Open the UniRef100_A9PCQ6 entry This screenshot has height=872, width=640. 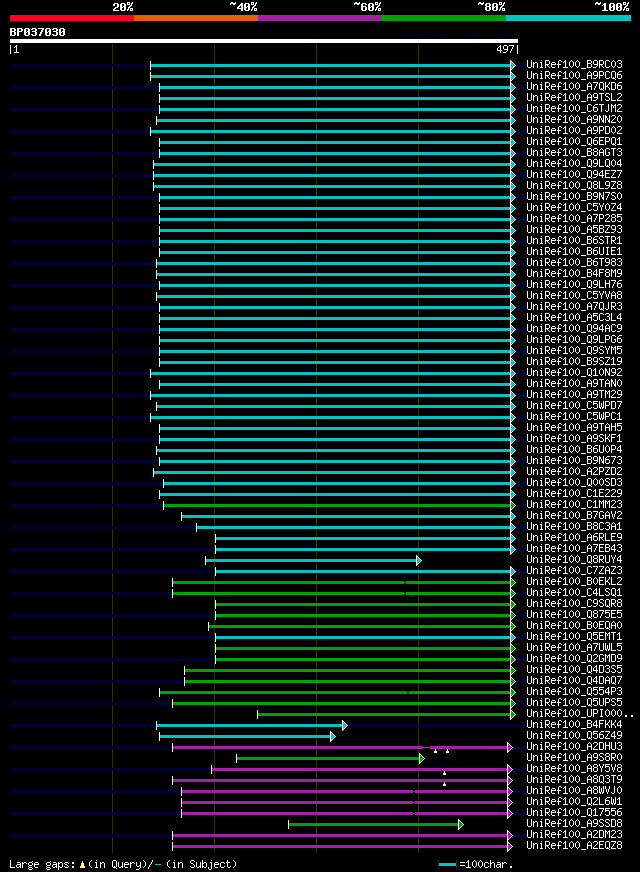[574, 76]
